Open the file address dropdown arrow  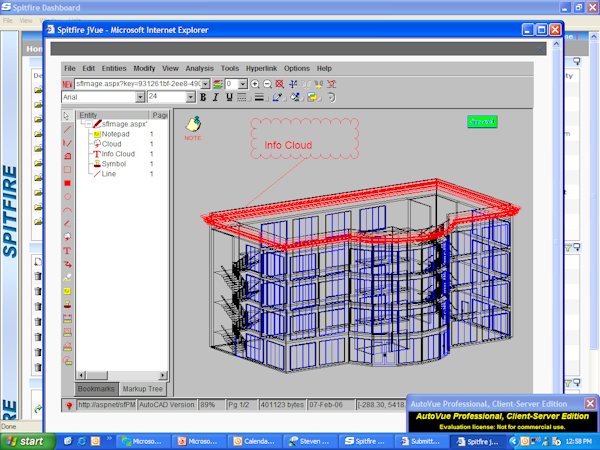coord(205,84)
